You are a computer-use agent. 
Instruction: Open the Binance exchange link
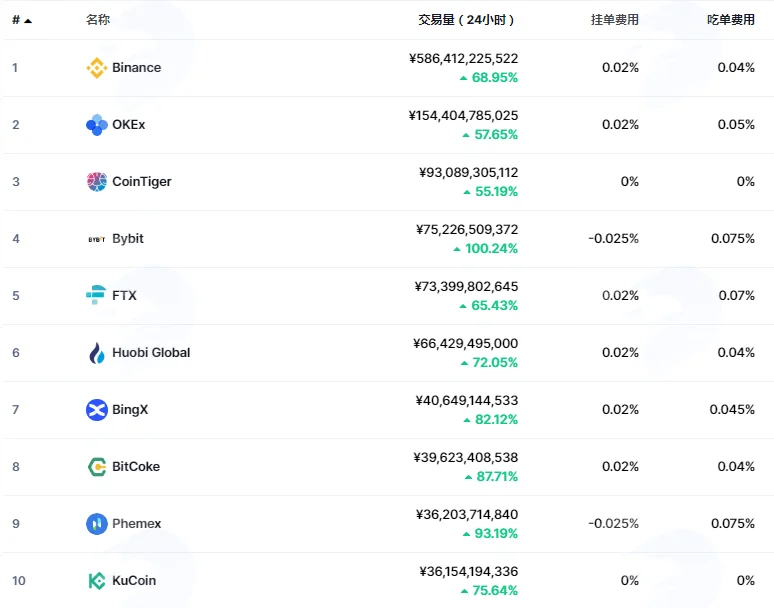pos(137,68)
